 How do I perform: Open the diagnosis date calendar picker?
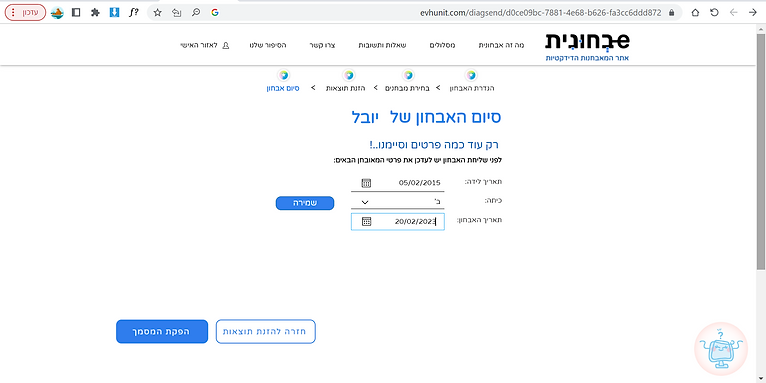pos(367,221)
